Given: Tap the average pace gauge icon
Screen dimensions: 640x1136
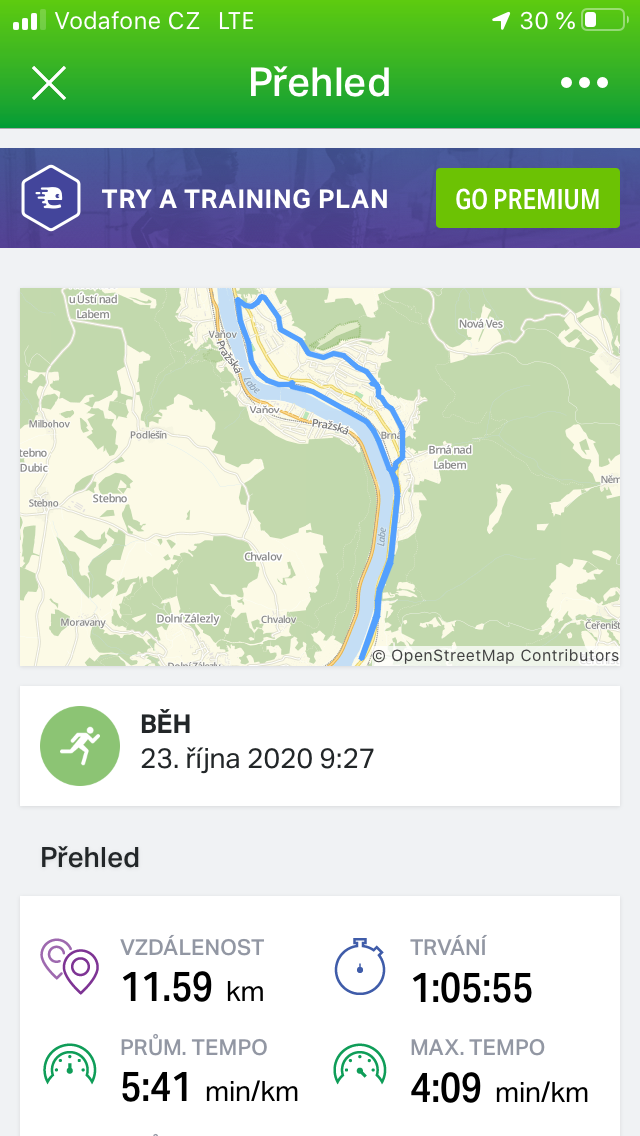Looking at the screenshot, I should [70, 1064].
